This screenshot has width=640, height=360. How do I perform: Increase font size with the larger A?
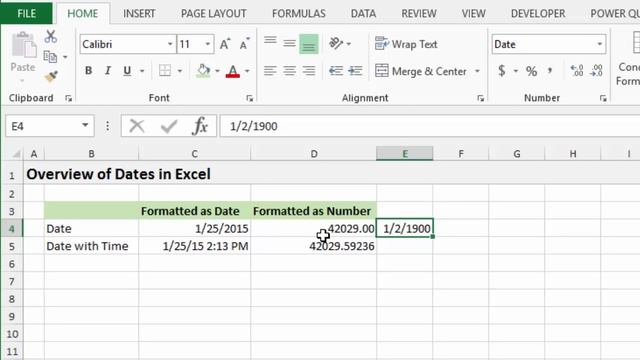pyautogui.click(x=225, y=44)
